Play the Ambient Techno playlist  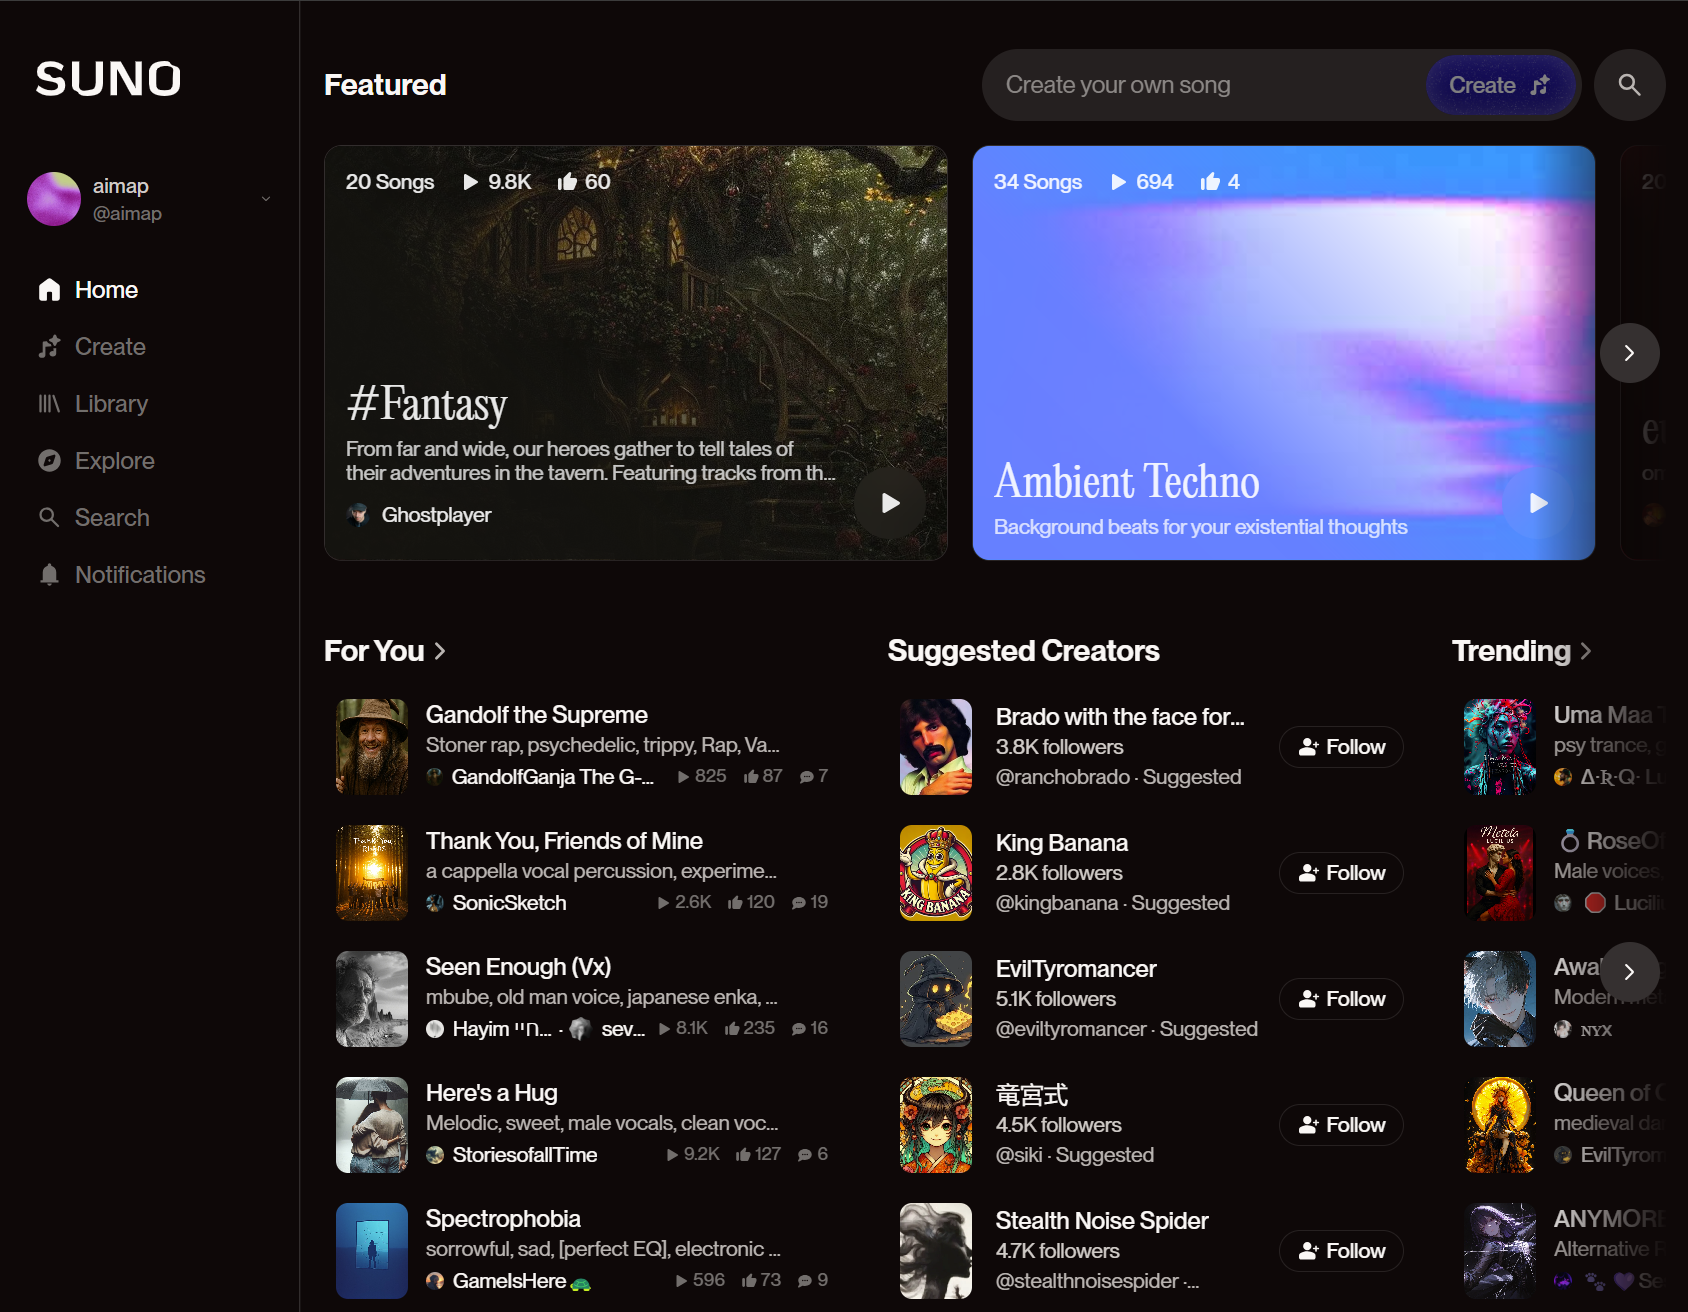[1538, 503]
